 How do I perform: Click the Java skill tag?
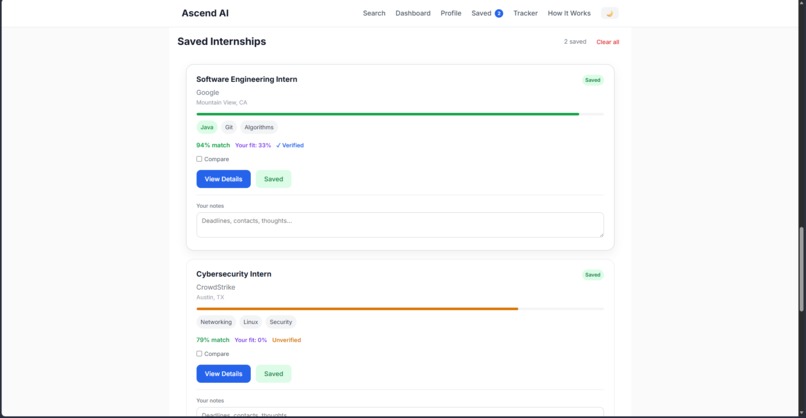207,127
